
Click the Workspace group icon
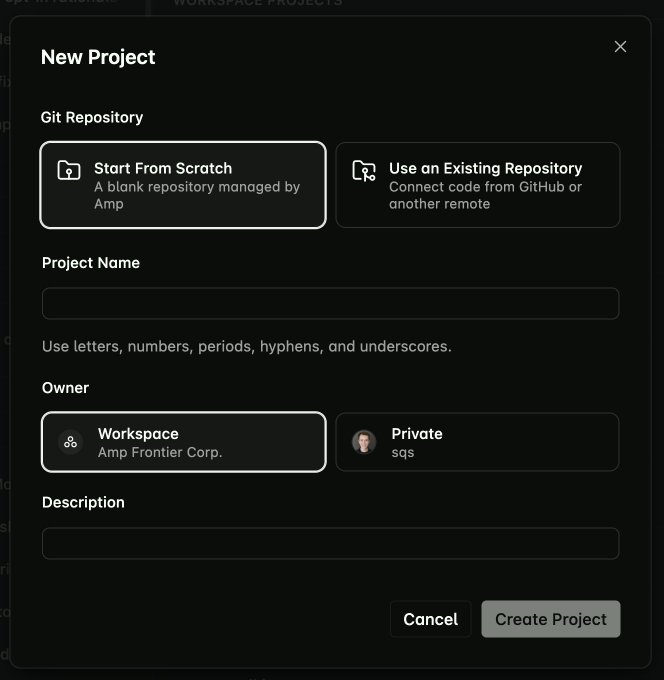71,442
